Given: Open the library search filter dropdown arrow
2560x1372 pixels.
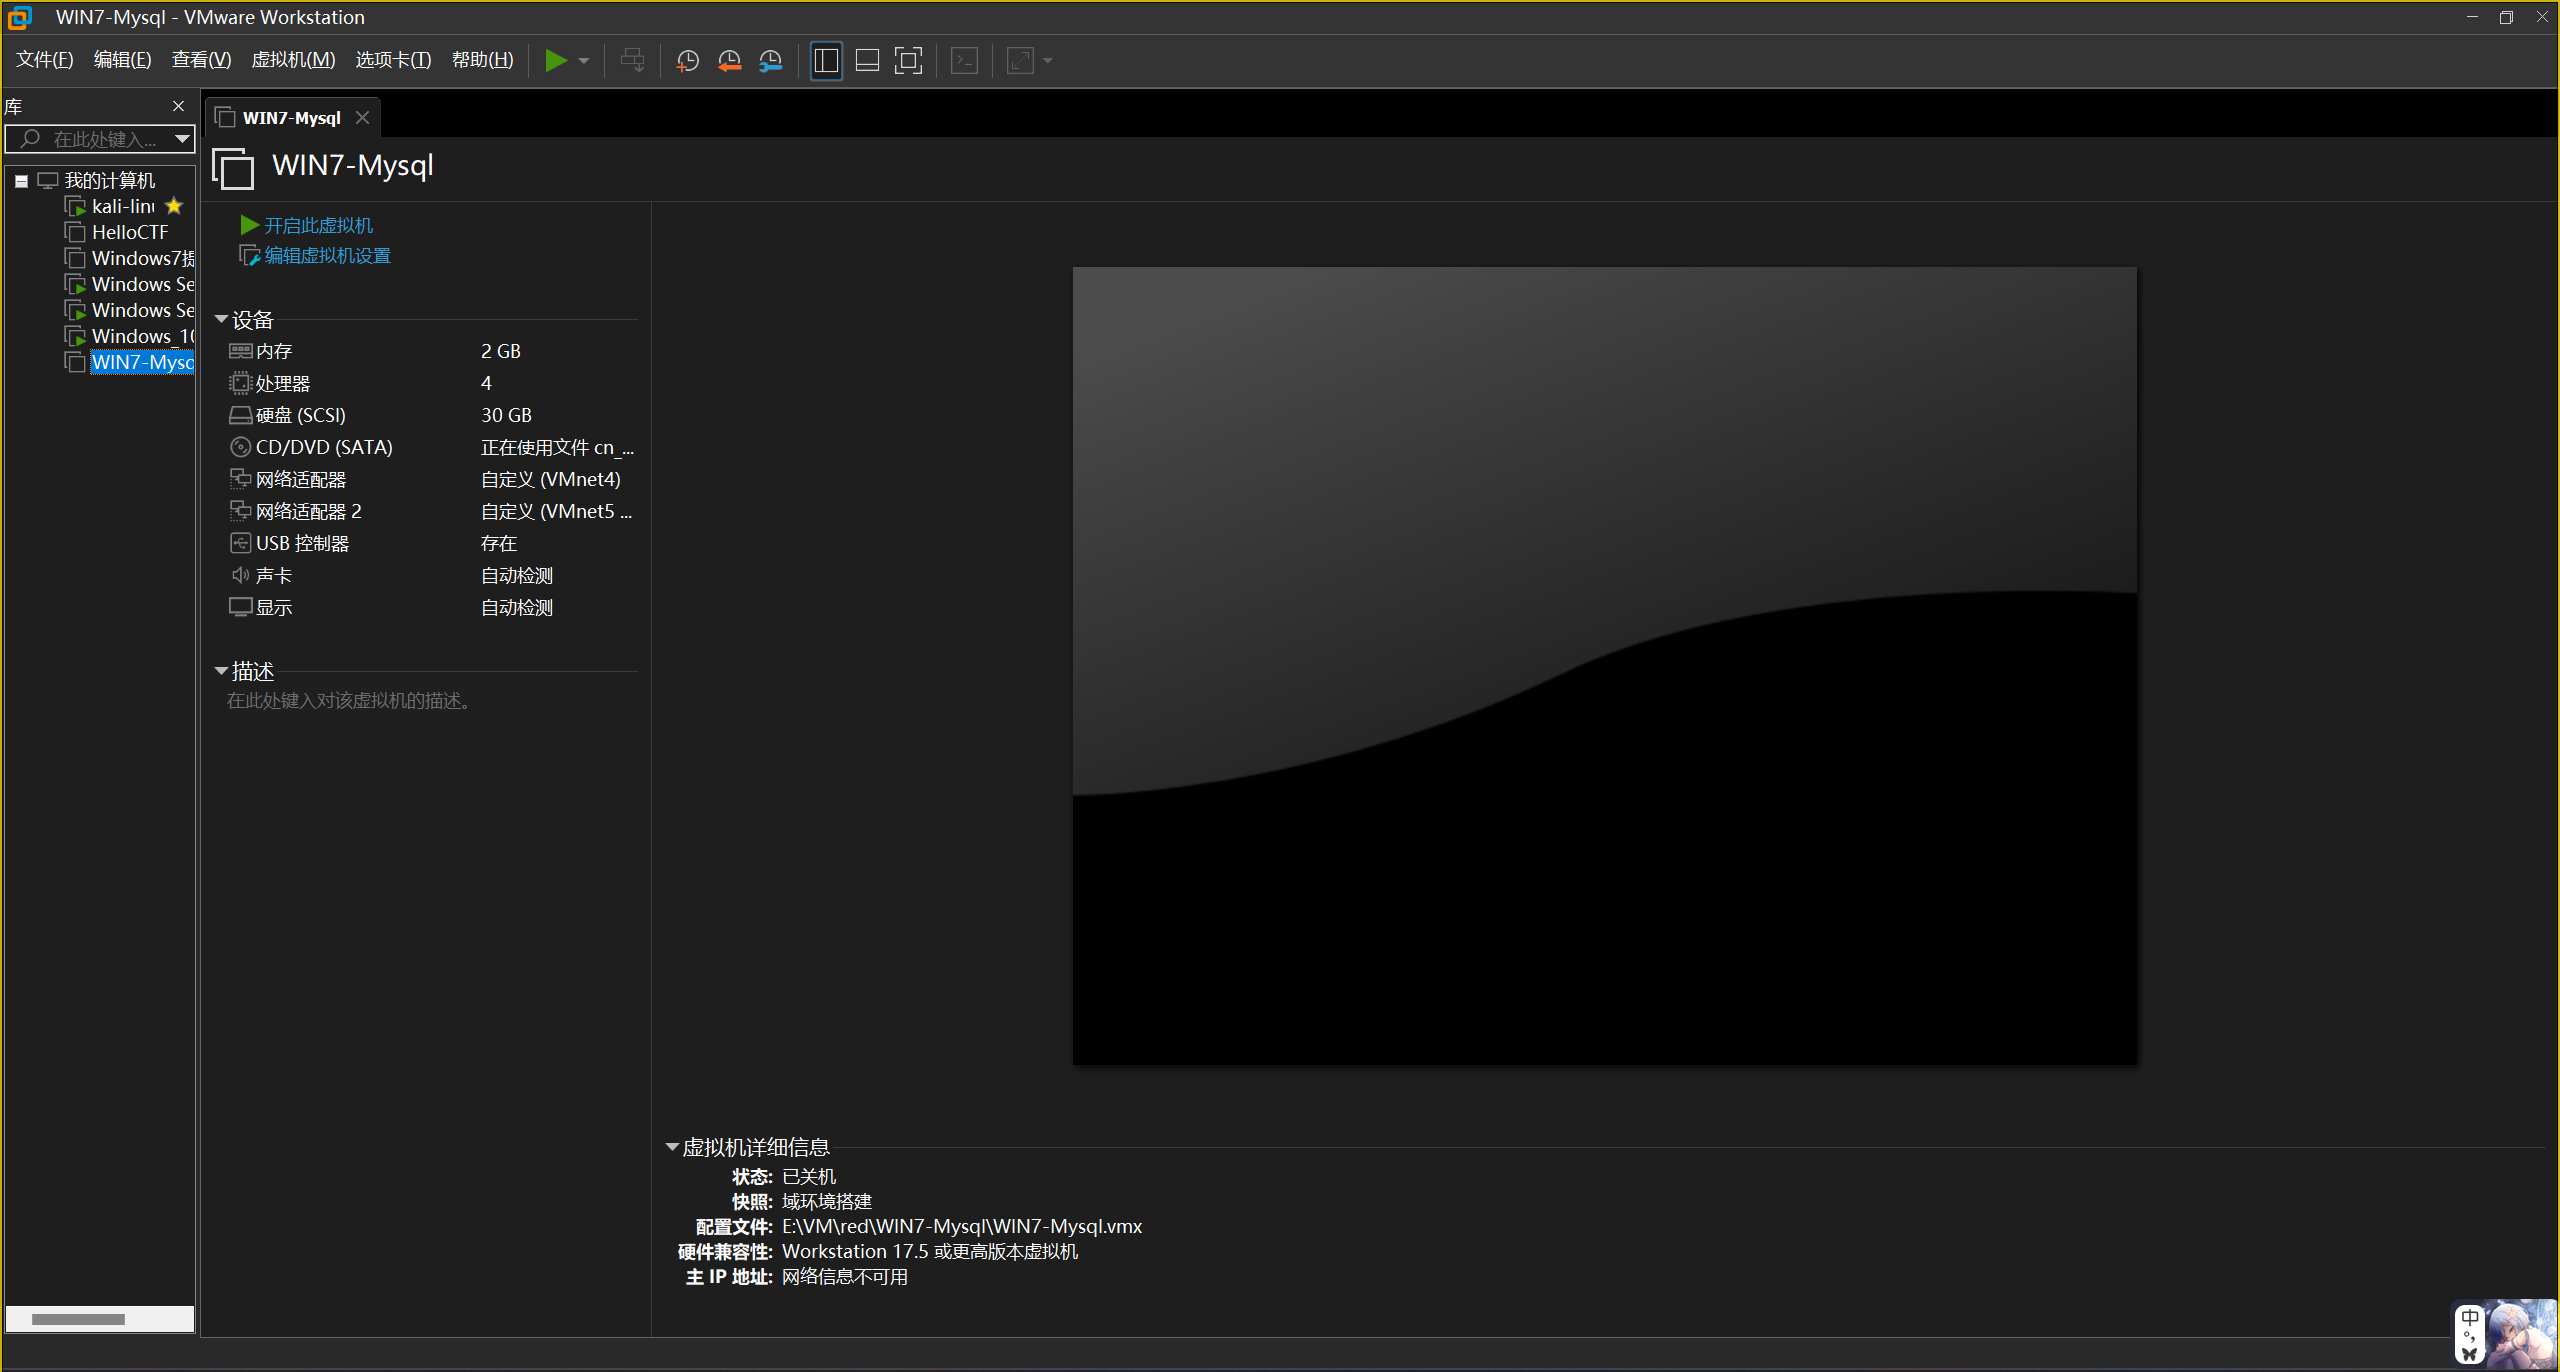Looking at the screenshot, I should point(182,139).
